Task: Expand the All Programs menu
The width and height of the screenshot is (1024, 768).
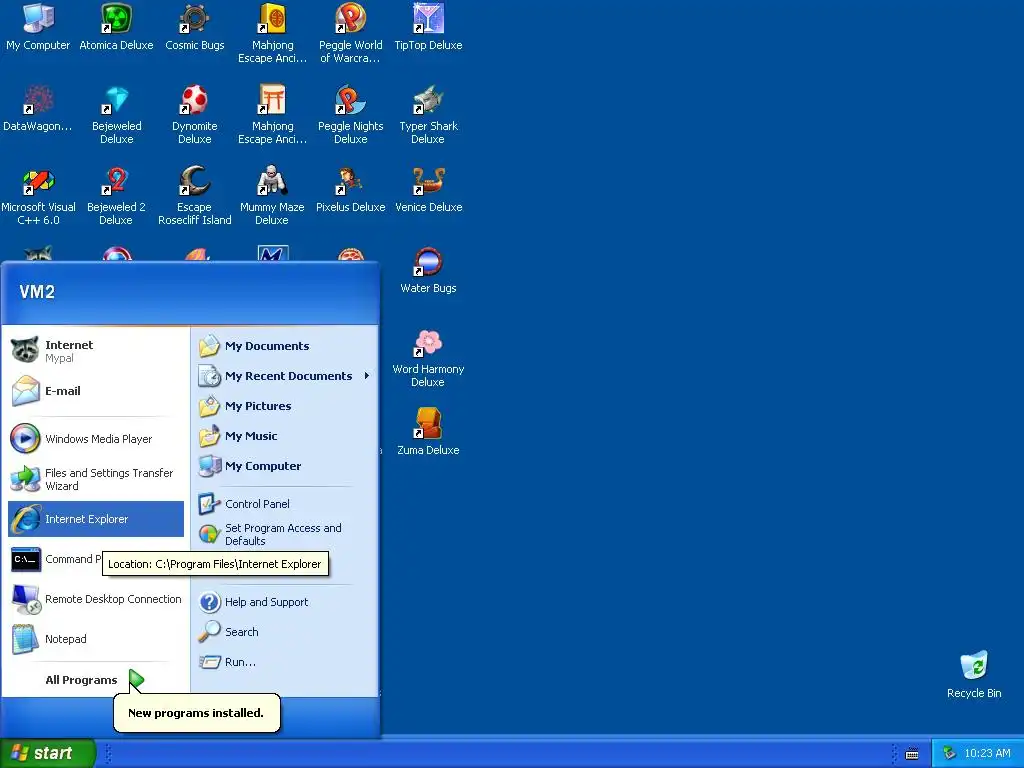Action: [x=96, y=680]
